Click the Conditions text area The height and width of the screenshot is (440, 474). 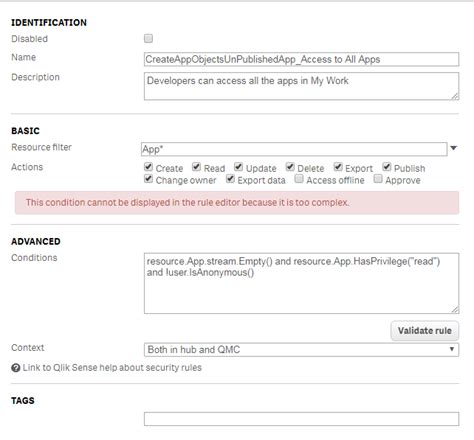301,283
